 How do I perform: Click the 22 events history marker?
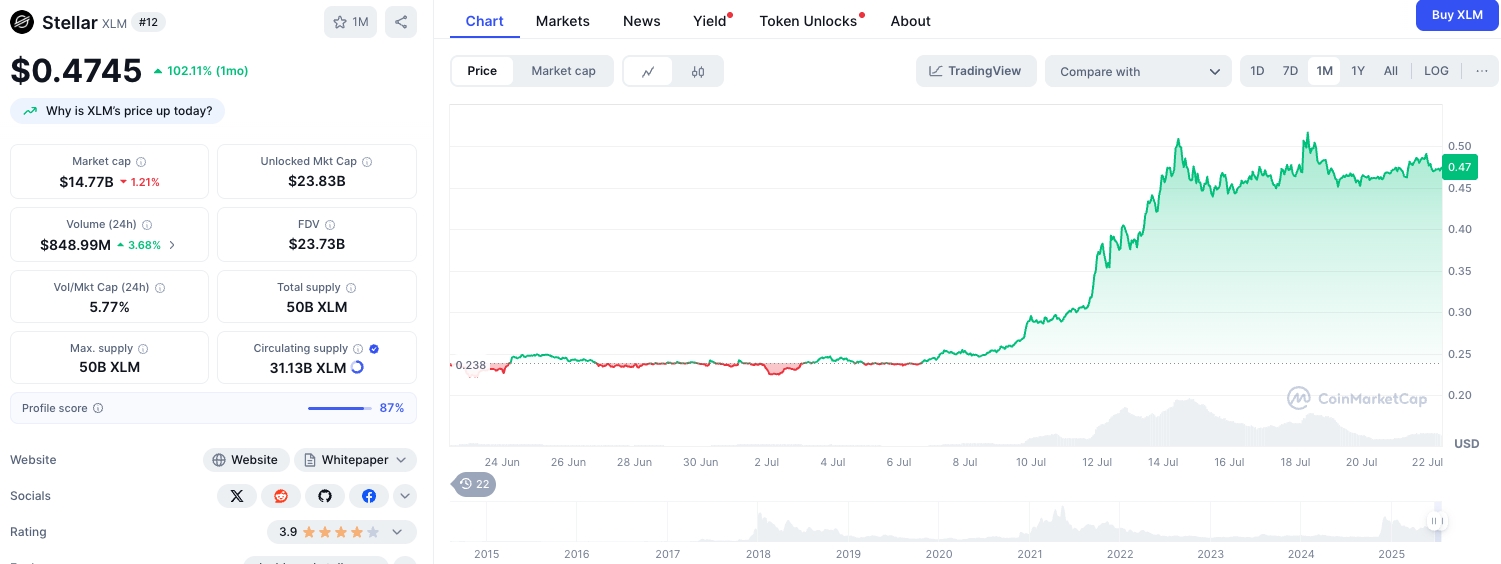[475, 484]
